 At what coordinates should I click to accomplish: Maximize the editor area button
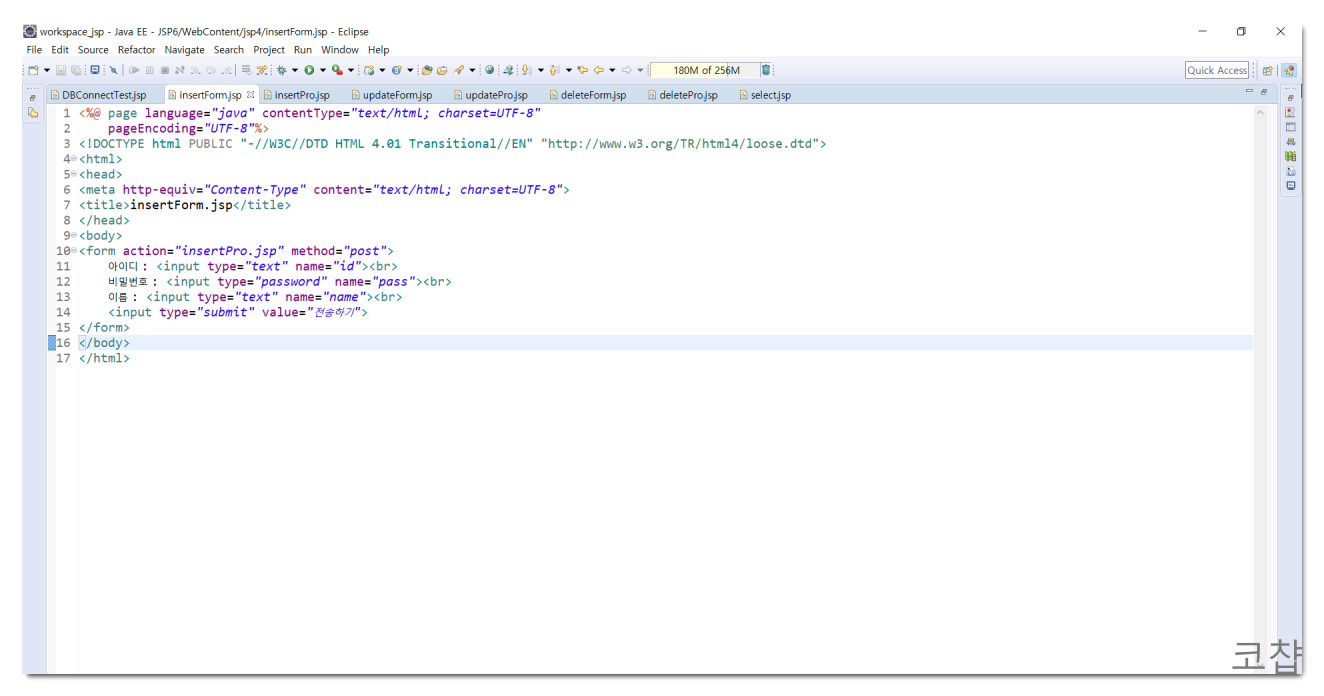[1264, 91]
